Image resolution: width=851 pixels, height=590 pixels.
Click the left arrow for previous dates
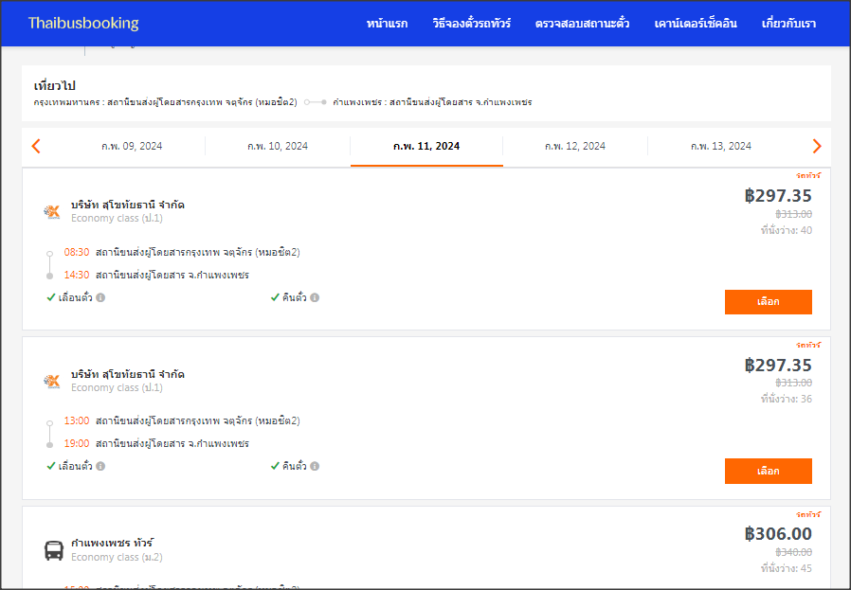coord(36,146)
